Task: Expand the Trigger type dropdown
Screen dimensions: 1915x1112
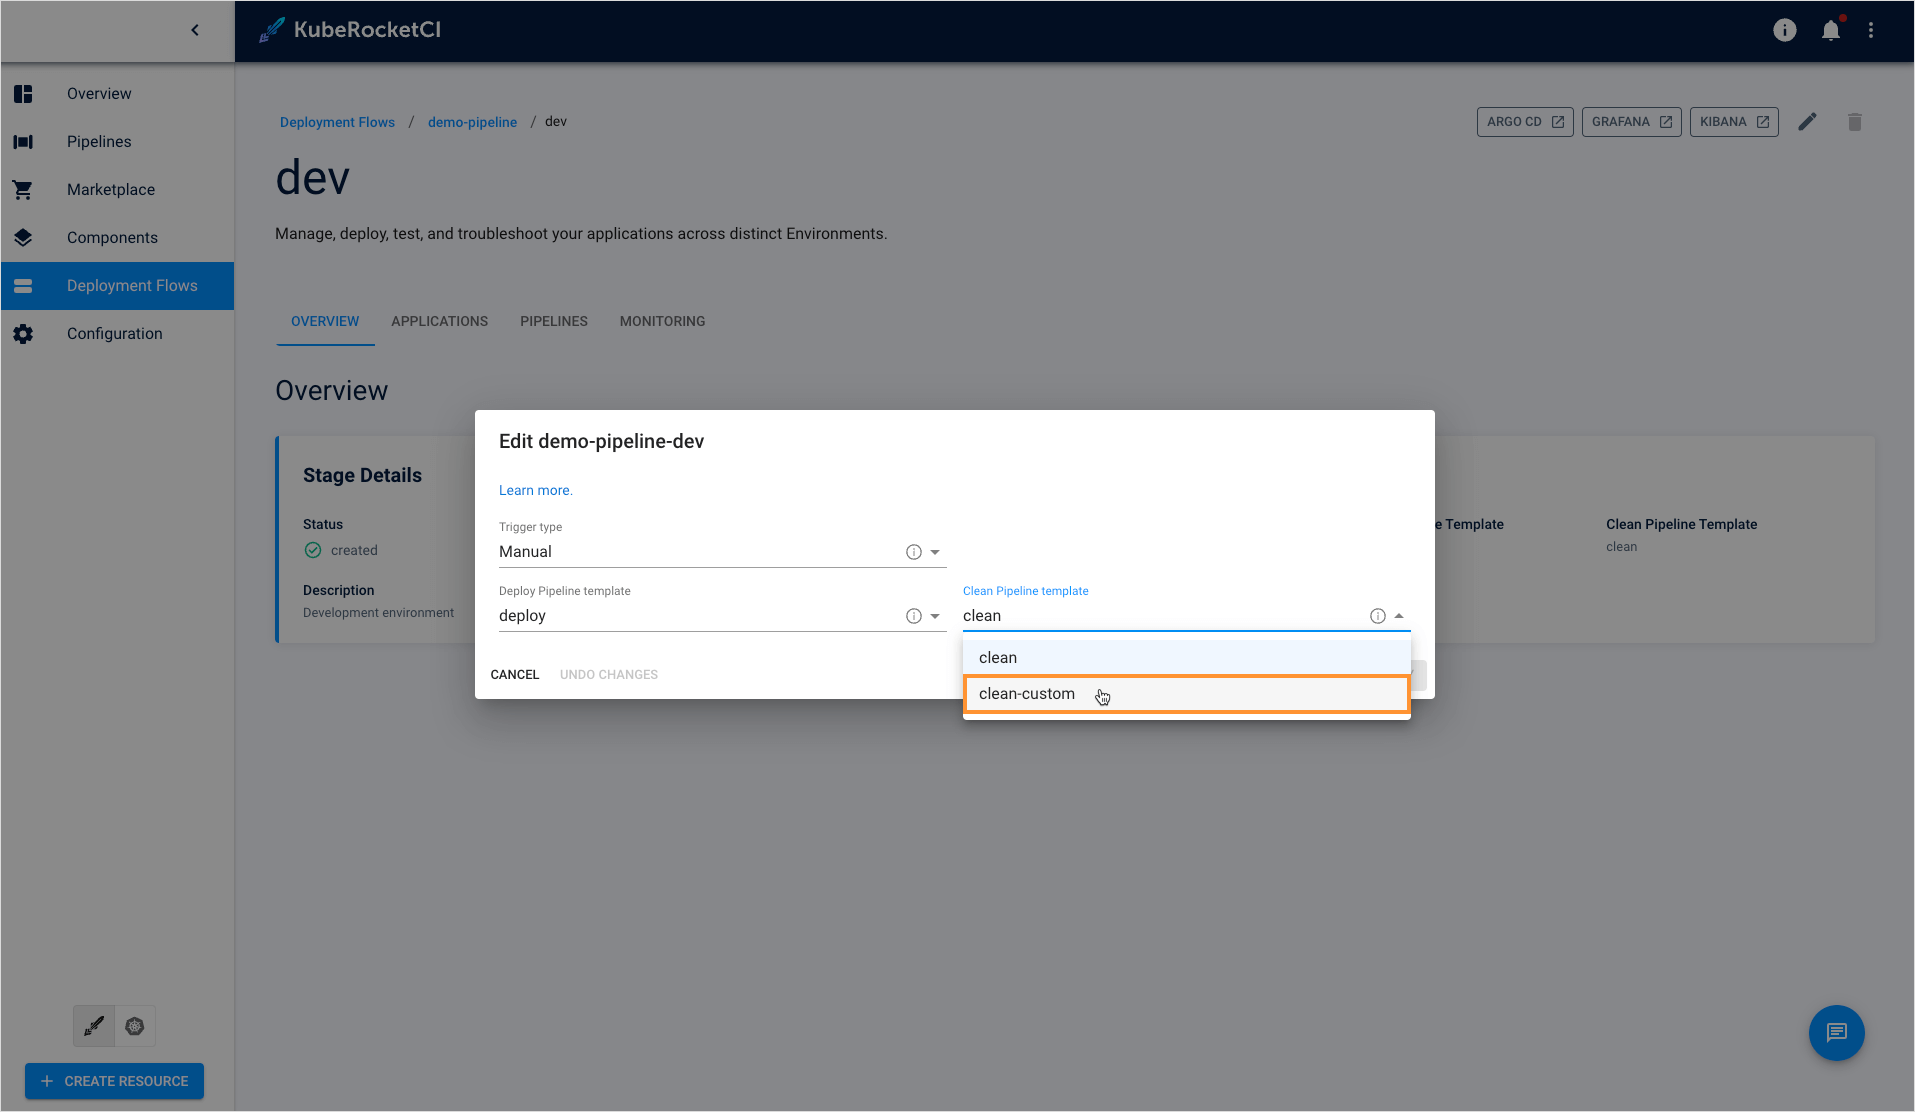Action: pos(934,551)
